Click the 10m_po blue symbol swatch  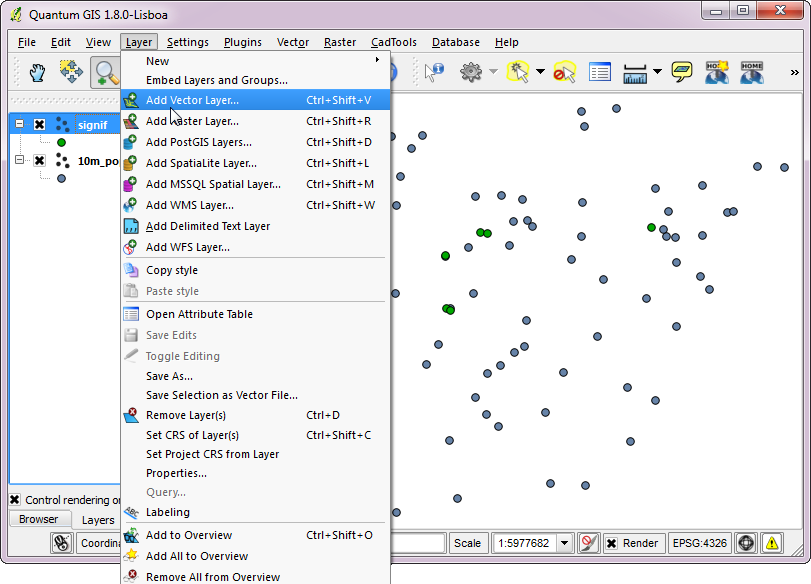click(x=62, y=178)
